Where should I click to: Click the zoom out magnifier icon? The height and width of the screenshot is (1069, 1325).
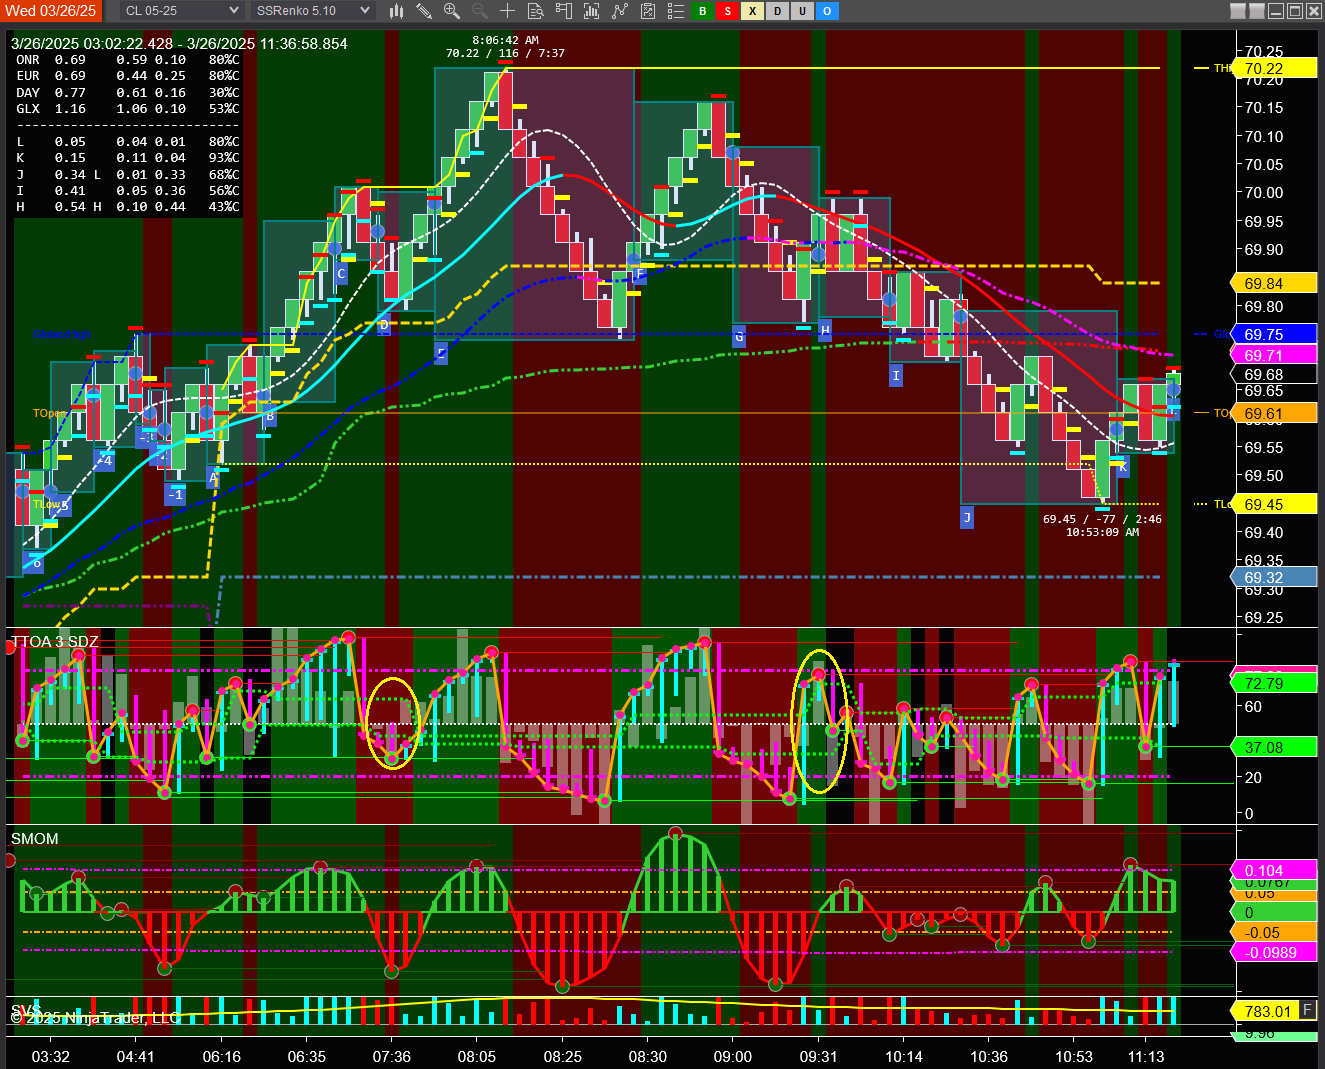(x=480, y=11)
